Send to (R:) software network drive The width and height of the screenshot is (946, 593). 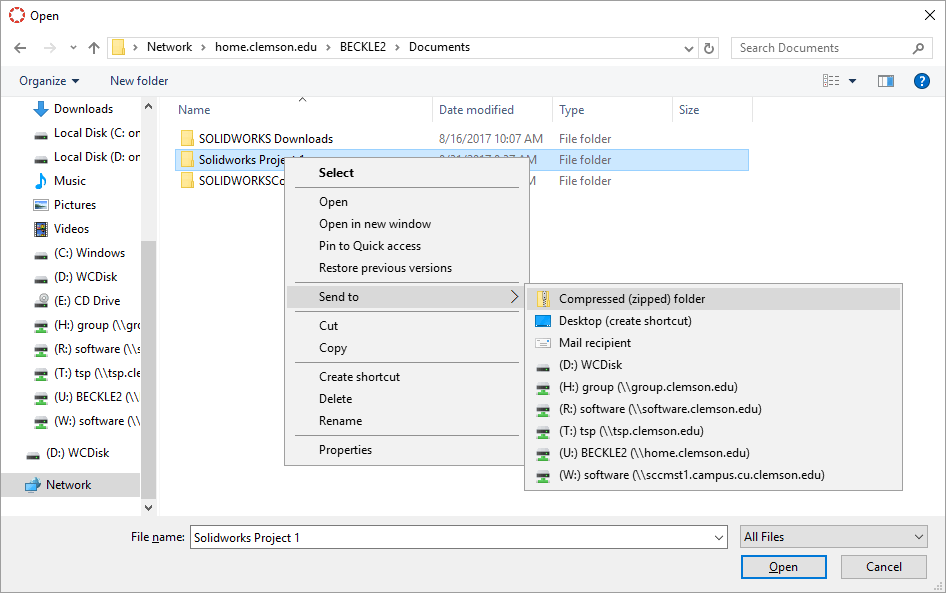pyautogui.click(x=713, y=409)
